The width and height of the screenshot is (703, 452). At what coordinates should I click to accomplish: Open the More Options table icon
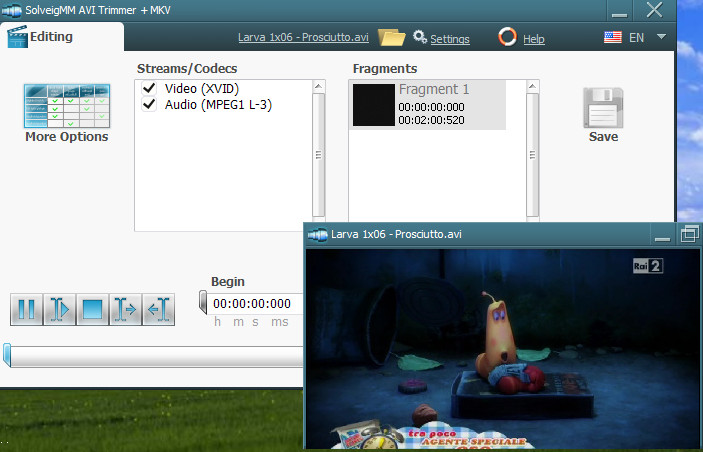(x=67, y=106)
